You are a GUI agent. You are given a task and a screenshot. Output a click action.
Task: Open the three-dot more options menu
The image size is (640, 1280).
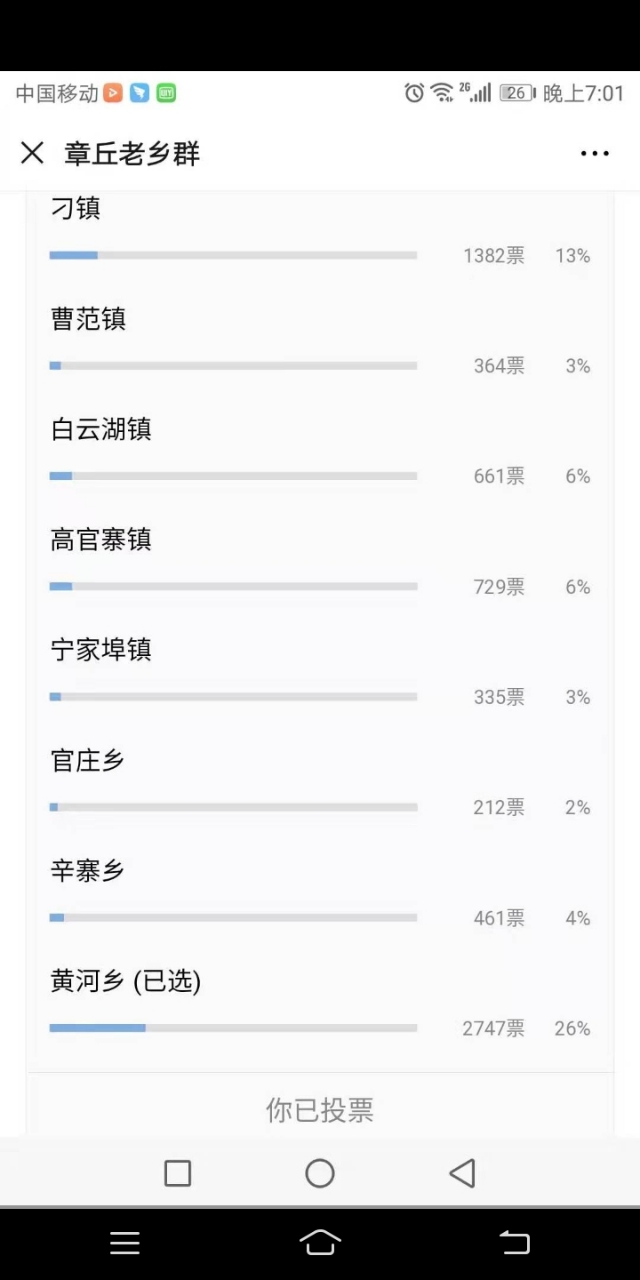click(x=594, y=153)
